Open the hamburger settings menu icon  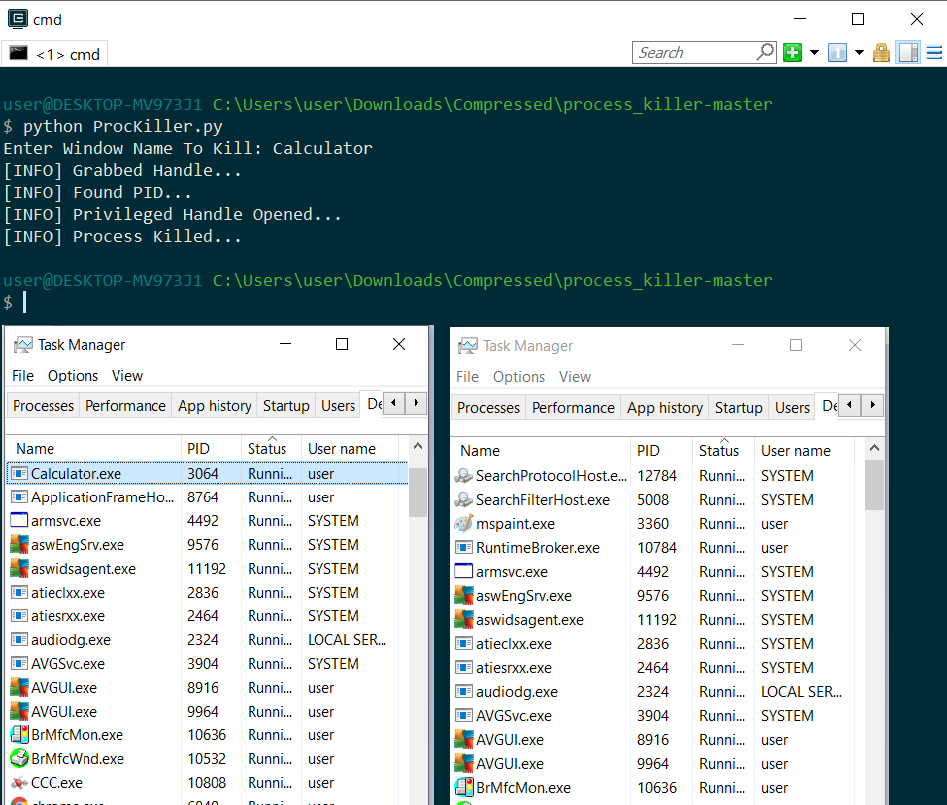934,53
